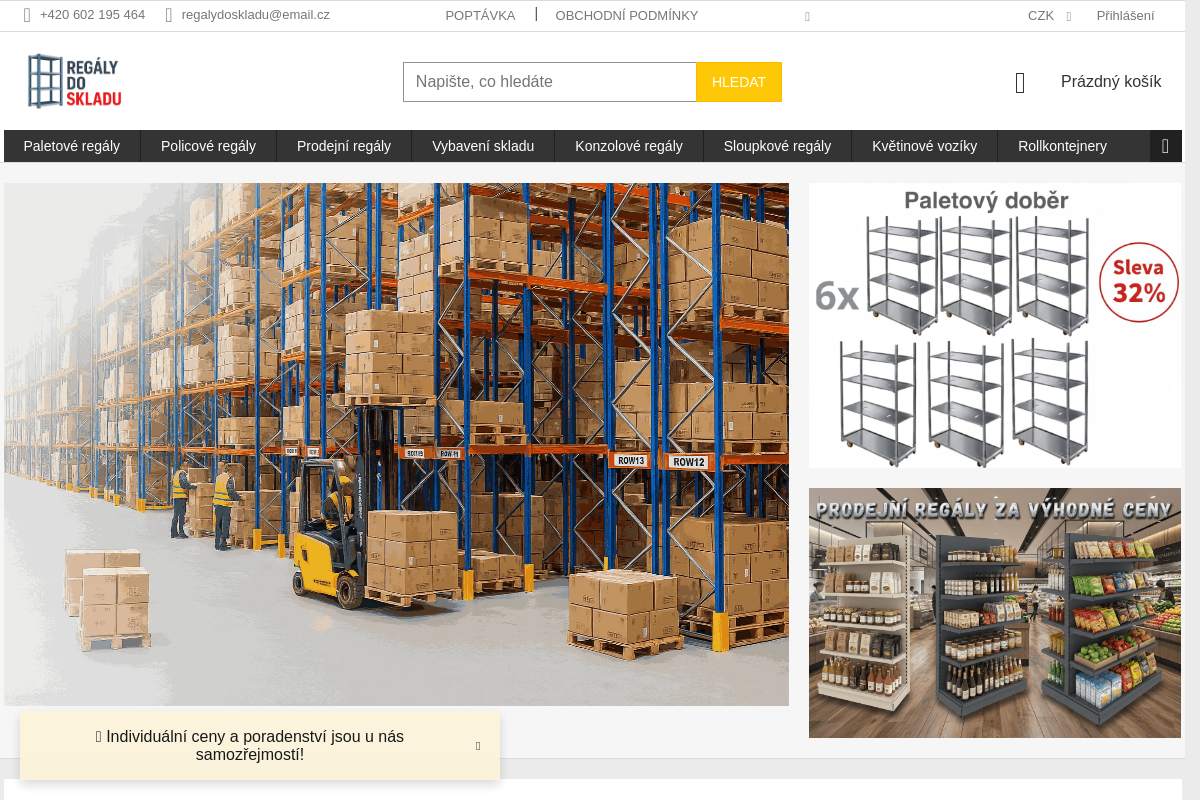Image resolution: width=1200 pixels, height=800 pixels.
Task: Click the HLEDAT search button
Action: tap(739, 82)
